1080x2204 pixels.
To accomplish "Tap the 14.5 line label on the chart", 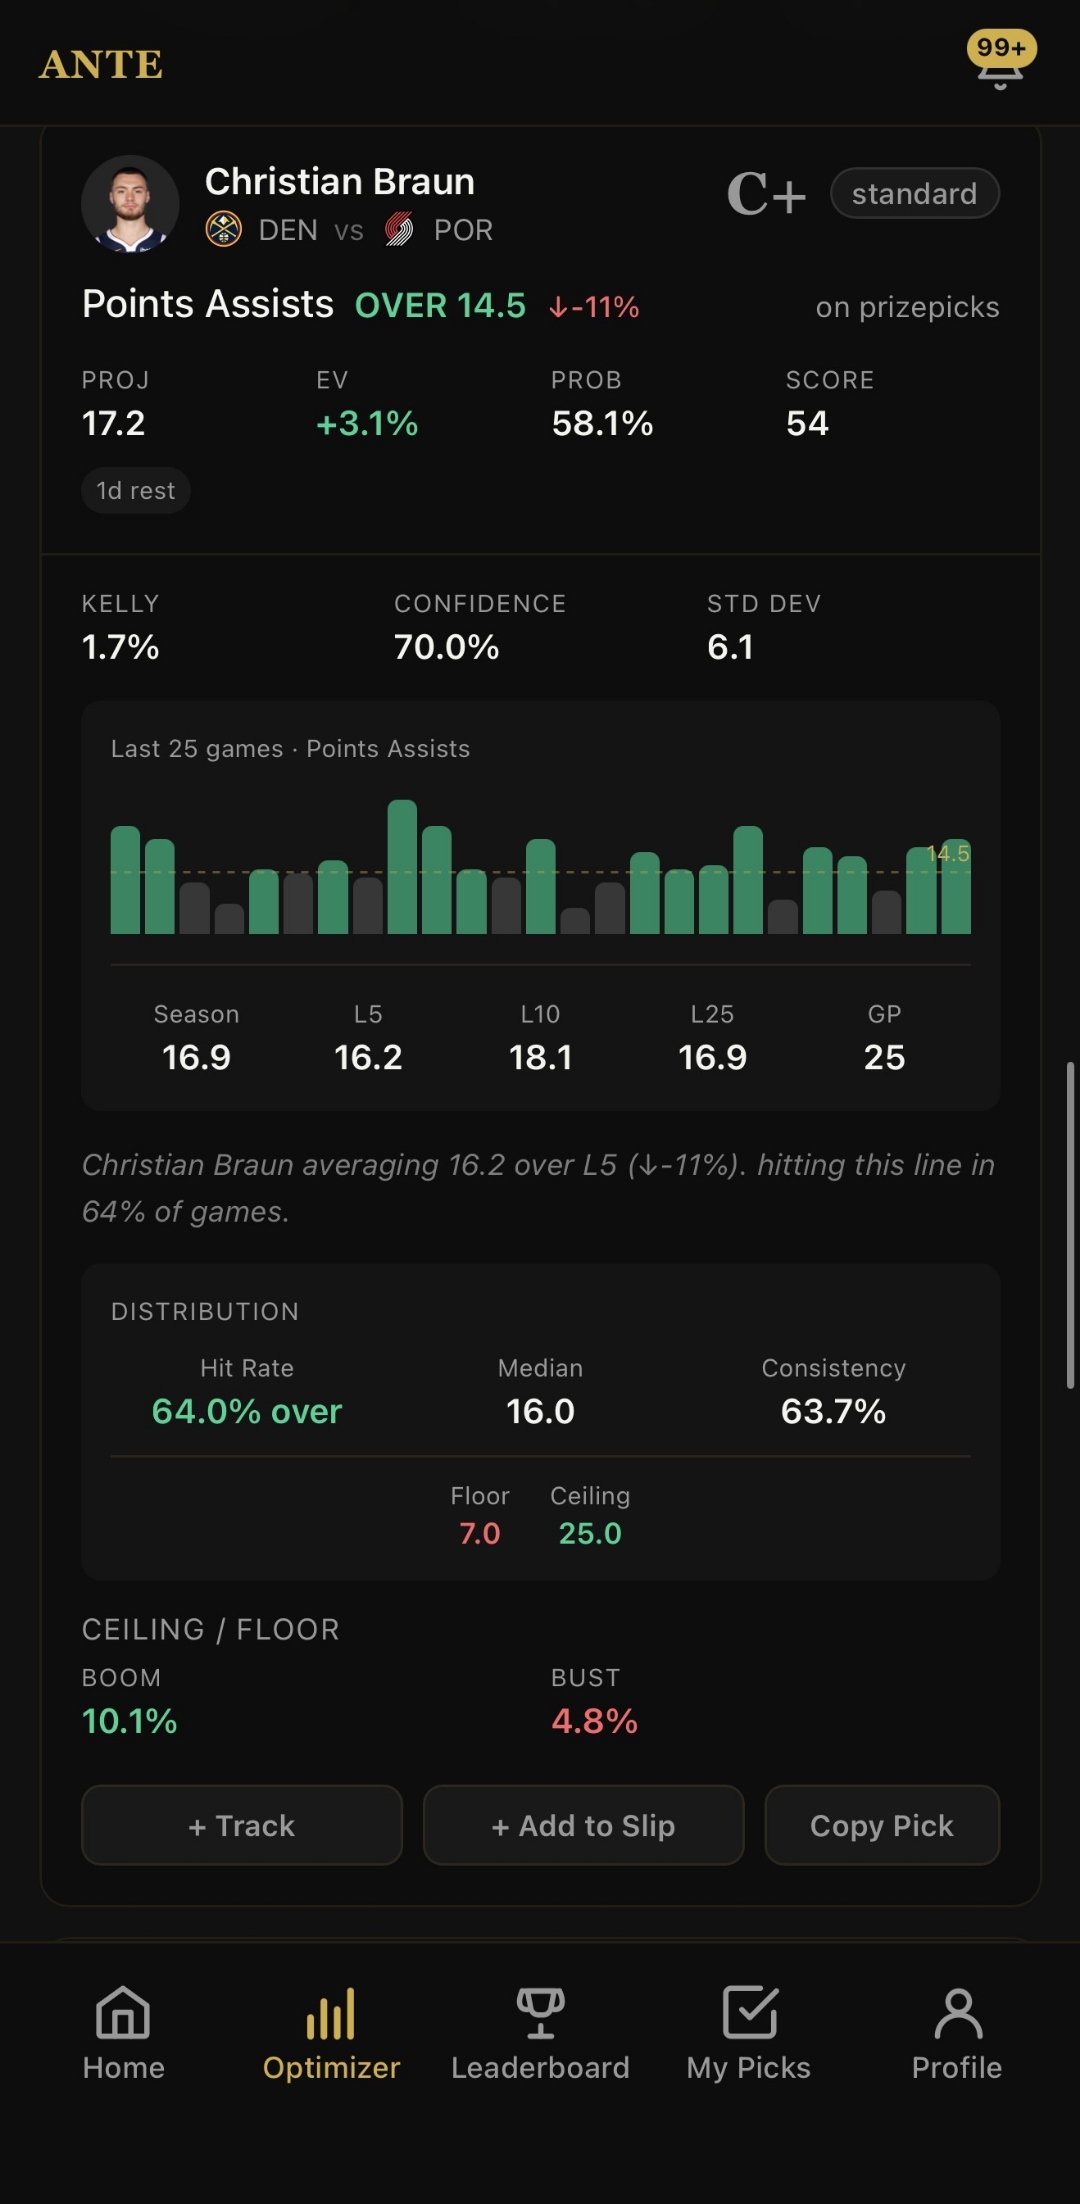I will 947,853.
